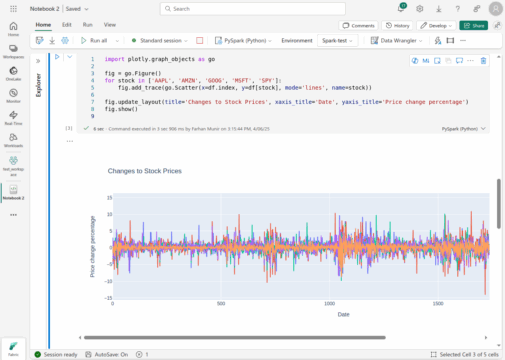The height and width of the screenshot is (360, 505).
Task: Click the app launcher grid icon
Action: click(13, 9)
